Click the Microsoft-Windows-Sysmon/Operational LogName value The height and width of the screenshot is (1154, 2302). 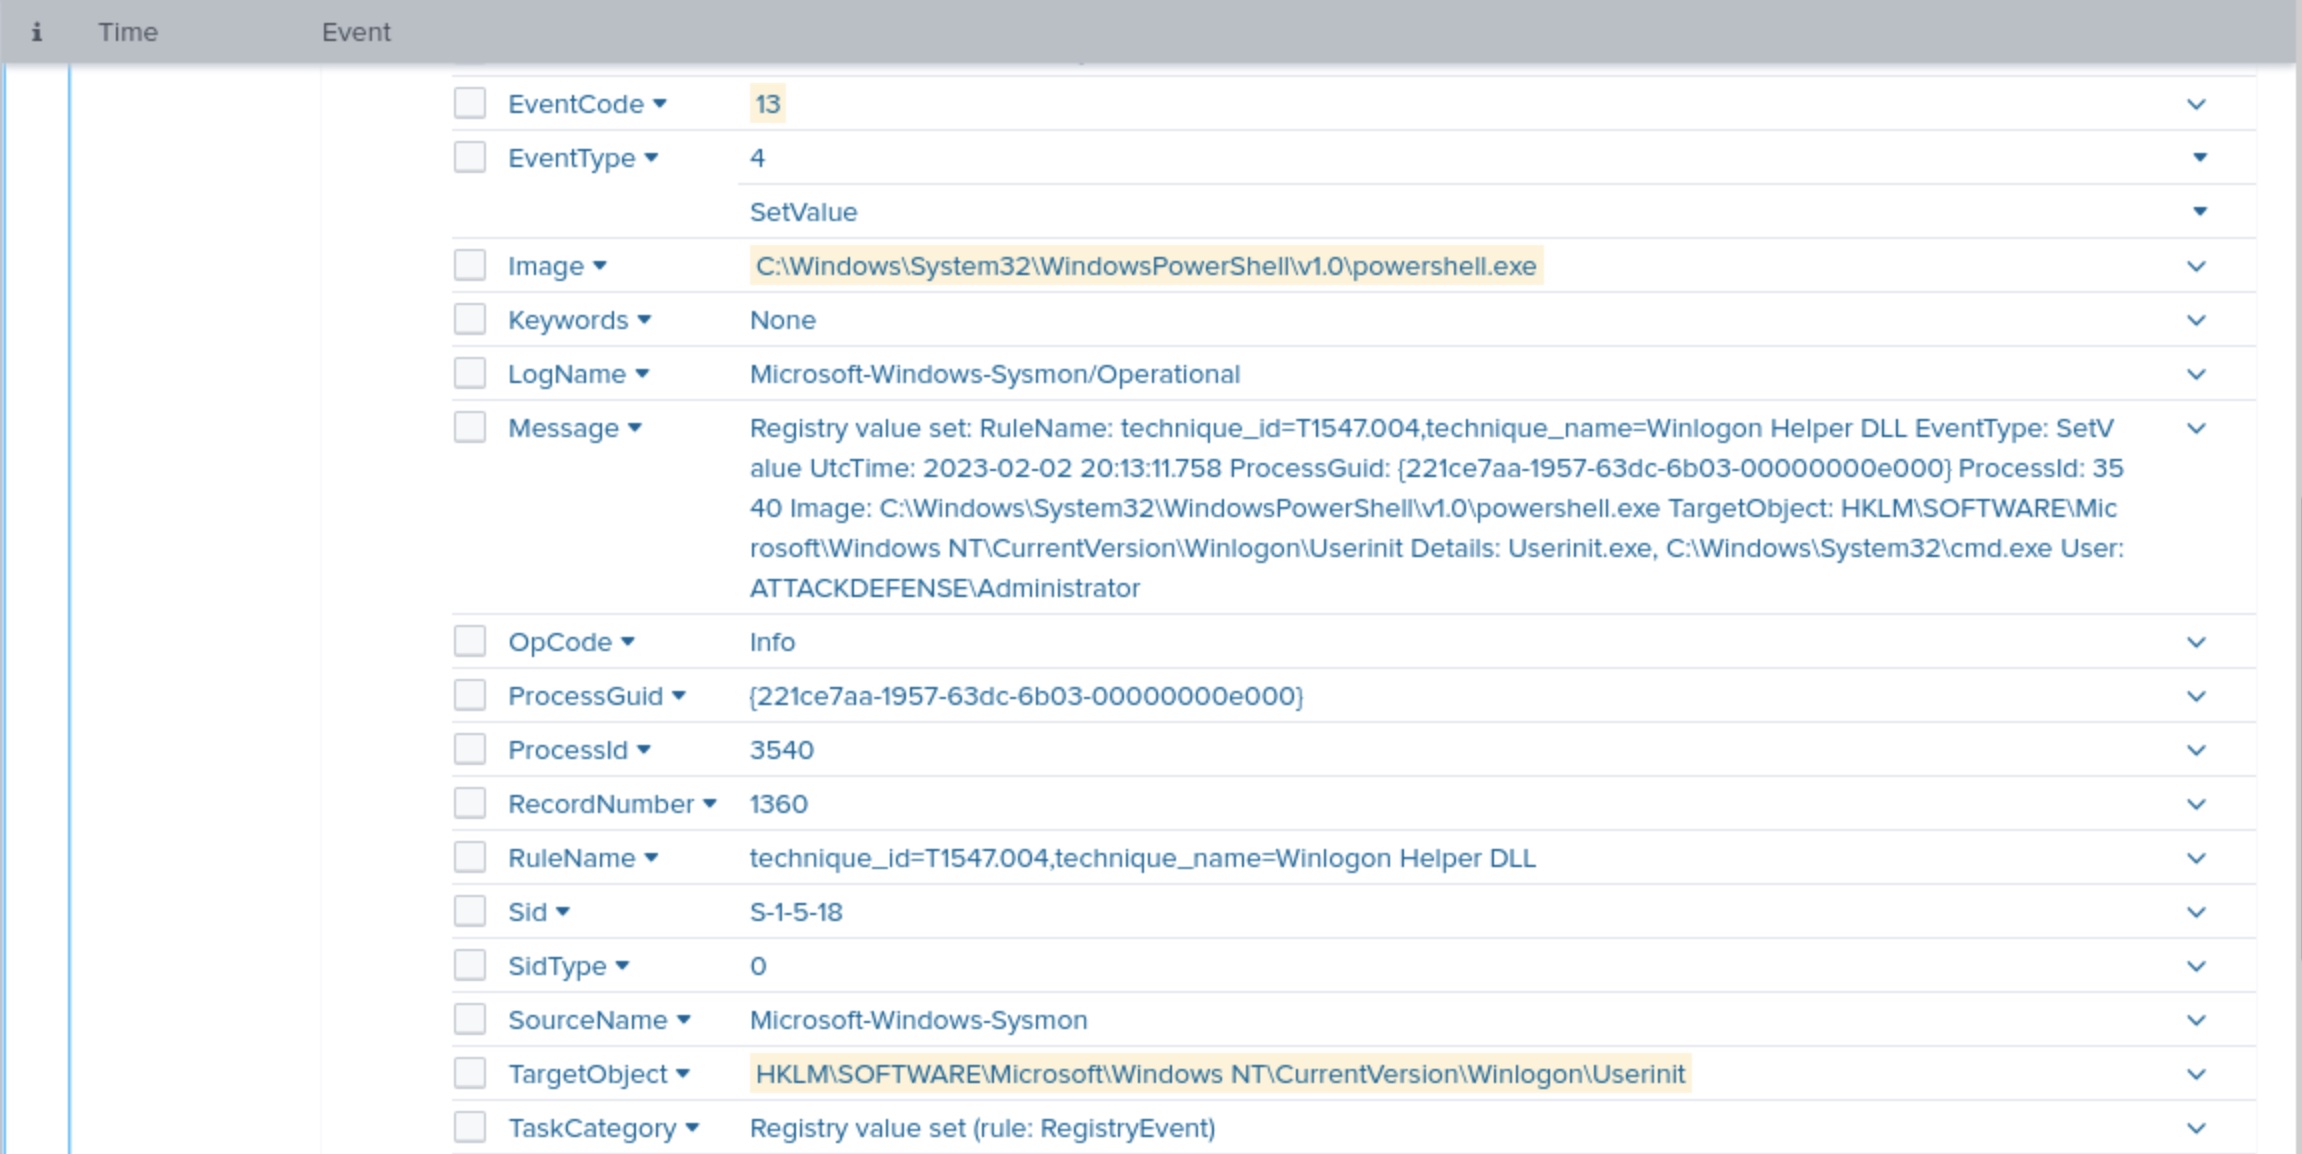click(x=995, y=374)
